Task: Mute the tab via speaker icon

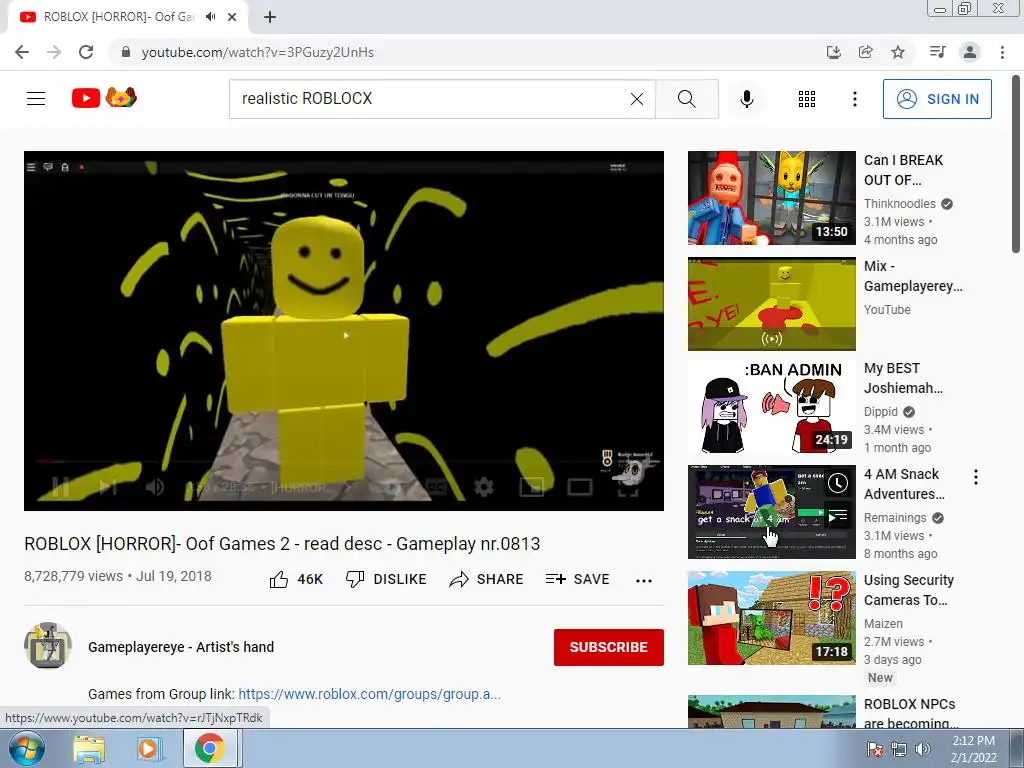Action: pyautogui.click(x=210, y=17)
